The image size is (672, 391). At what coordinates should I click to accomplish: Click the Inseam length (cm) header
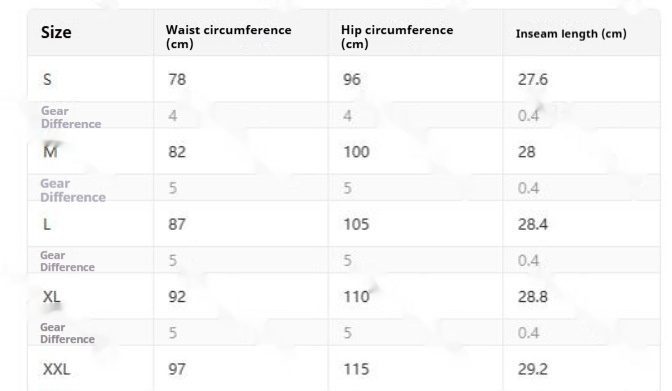(571, 33)
